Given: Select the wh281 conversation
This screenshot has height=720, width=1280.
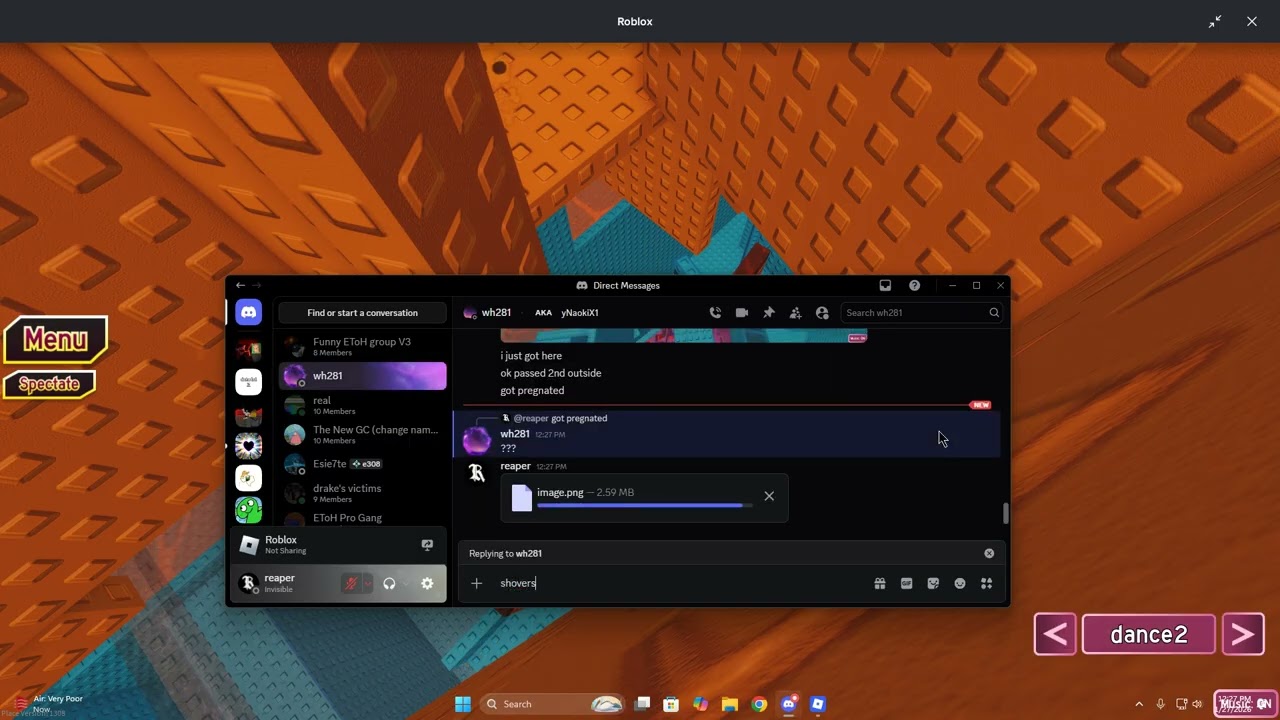Looking at the screenshot, I should pos(362,376).
